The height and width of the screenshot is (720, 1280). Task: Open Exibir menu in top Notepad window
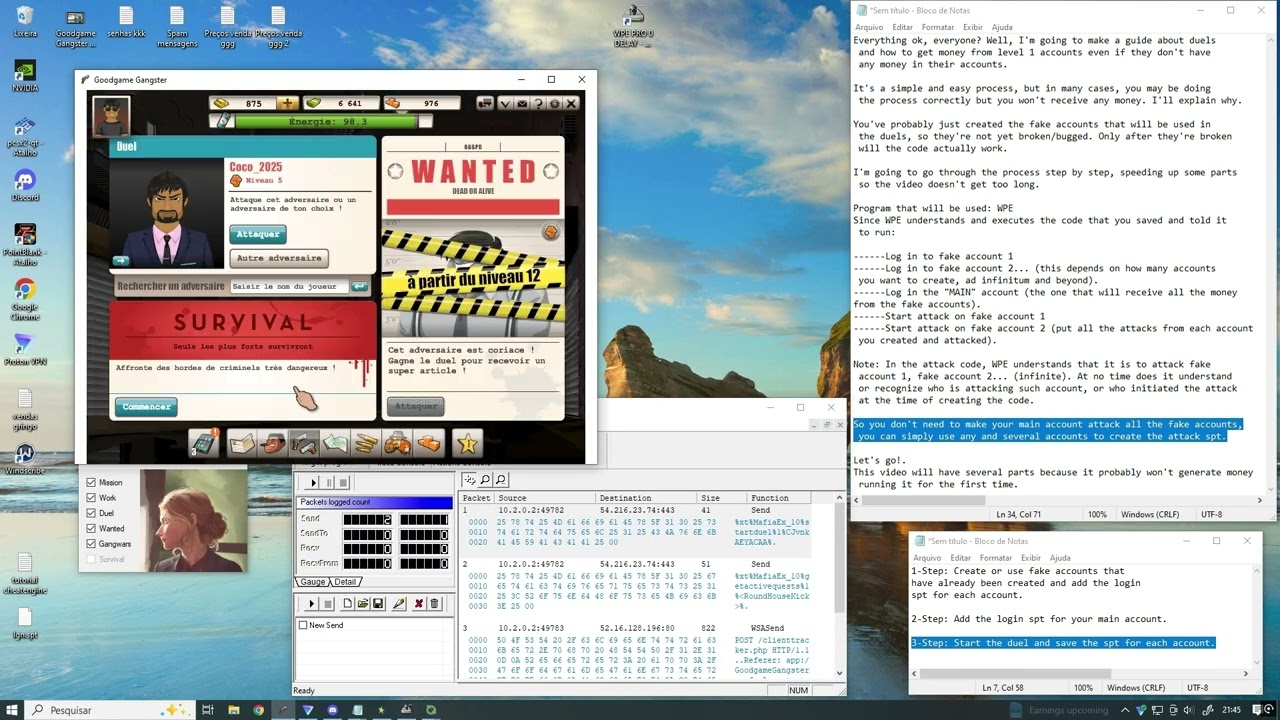click(972, 27)
